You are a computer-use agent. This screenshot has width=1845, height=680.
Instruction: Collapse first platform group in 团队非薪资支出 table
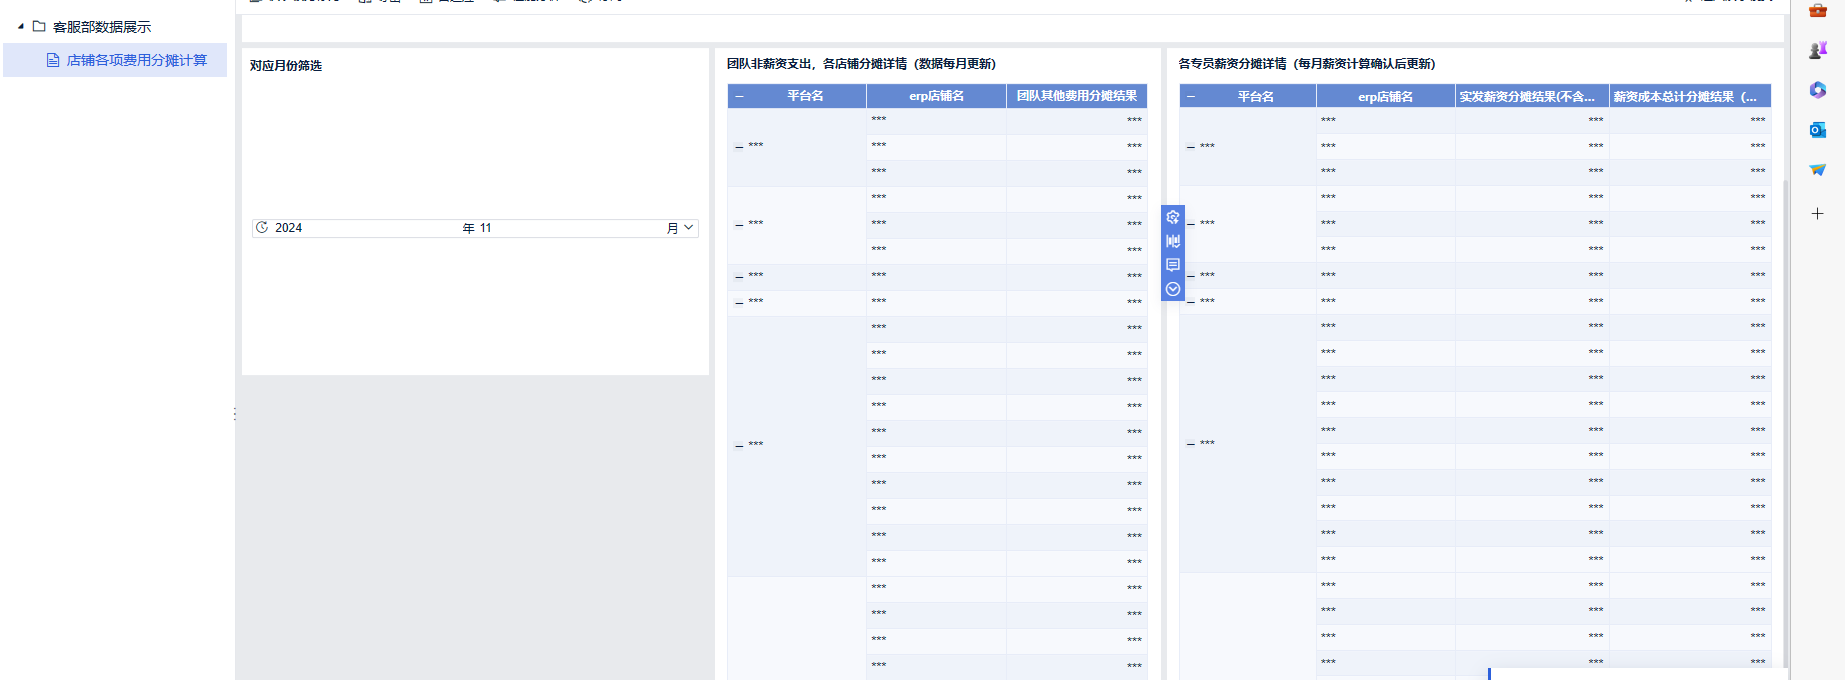point(739,147)
